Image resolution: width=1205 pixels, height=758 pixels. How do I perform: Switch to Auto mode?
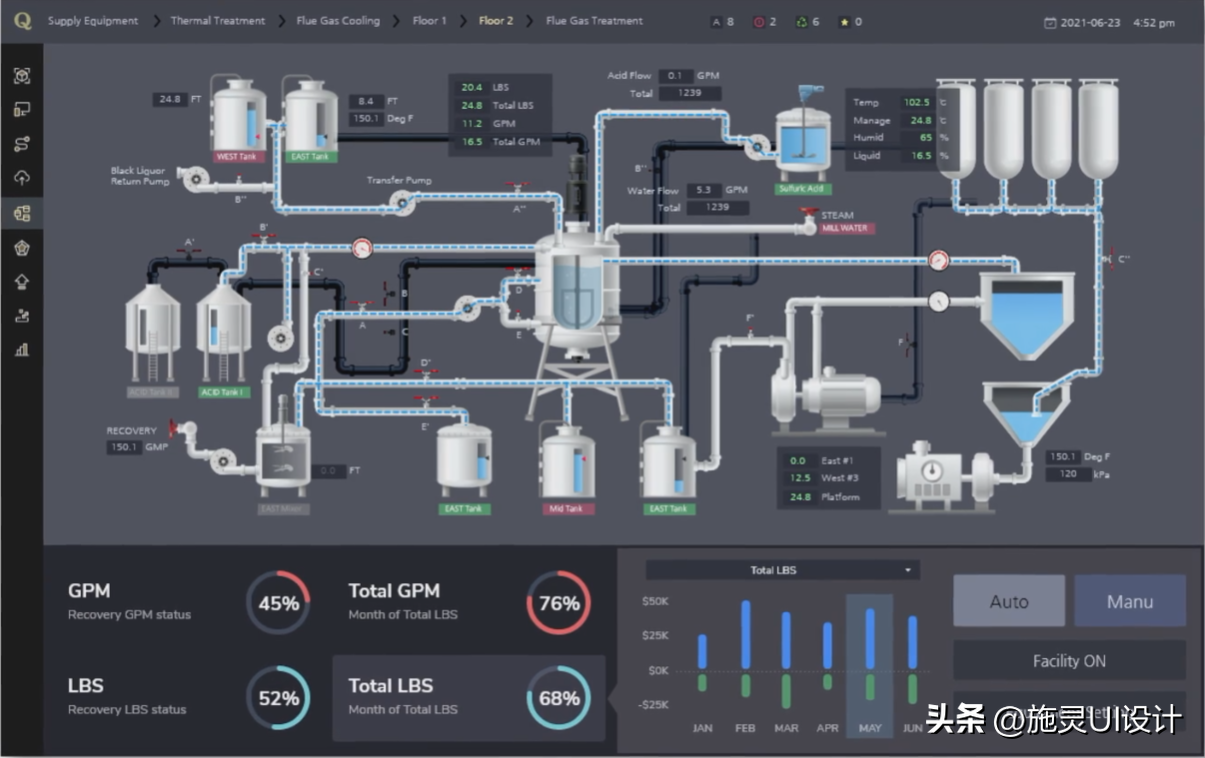1008,601
